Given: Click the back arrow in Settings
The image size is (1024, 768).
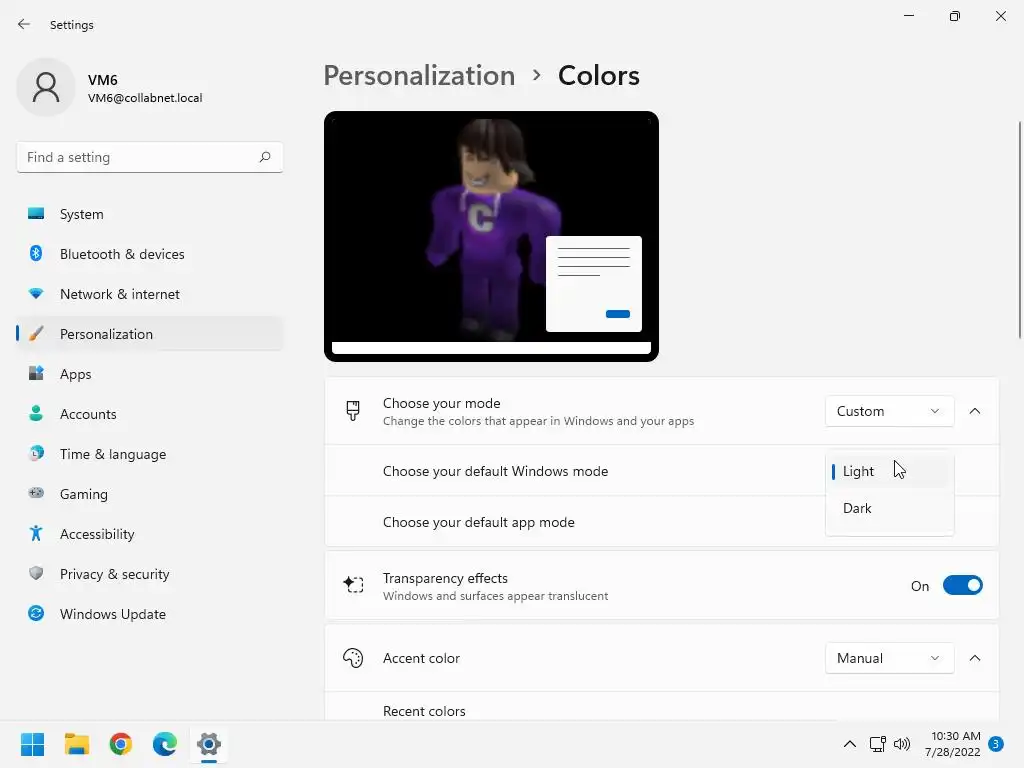Looking at the screenshot, I should click(24, 24).
